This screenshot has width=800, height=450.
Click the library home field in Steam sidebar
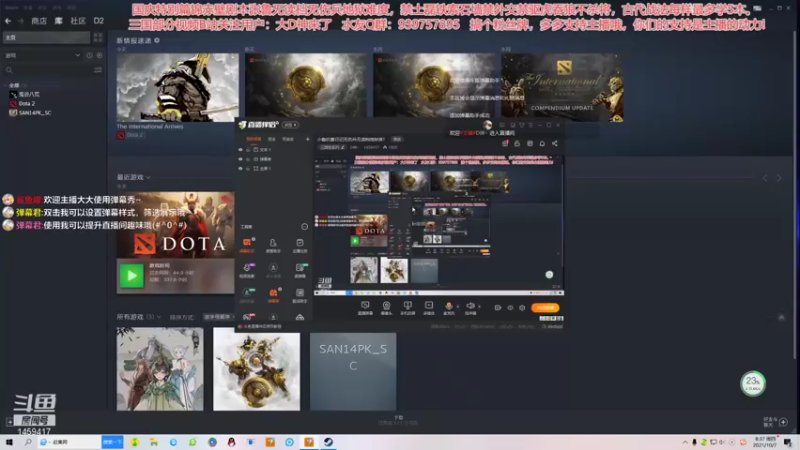coord(46,37)
